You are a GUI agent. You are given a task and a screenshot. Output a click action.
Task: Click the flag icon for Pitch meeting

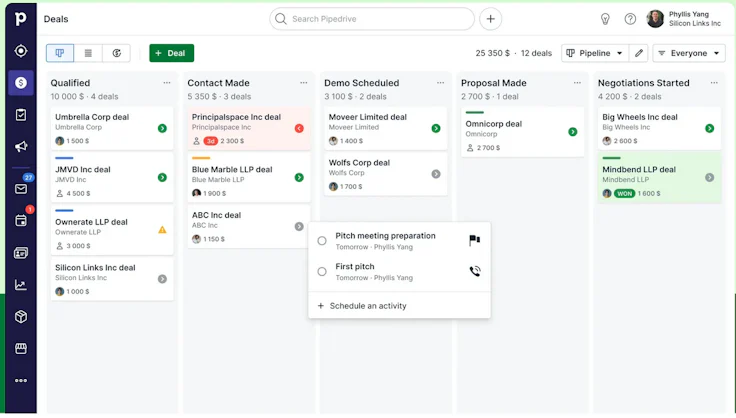click(x=475, y=240)
